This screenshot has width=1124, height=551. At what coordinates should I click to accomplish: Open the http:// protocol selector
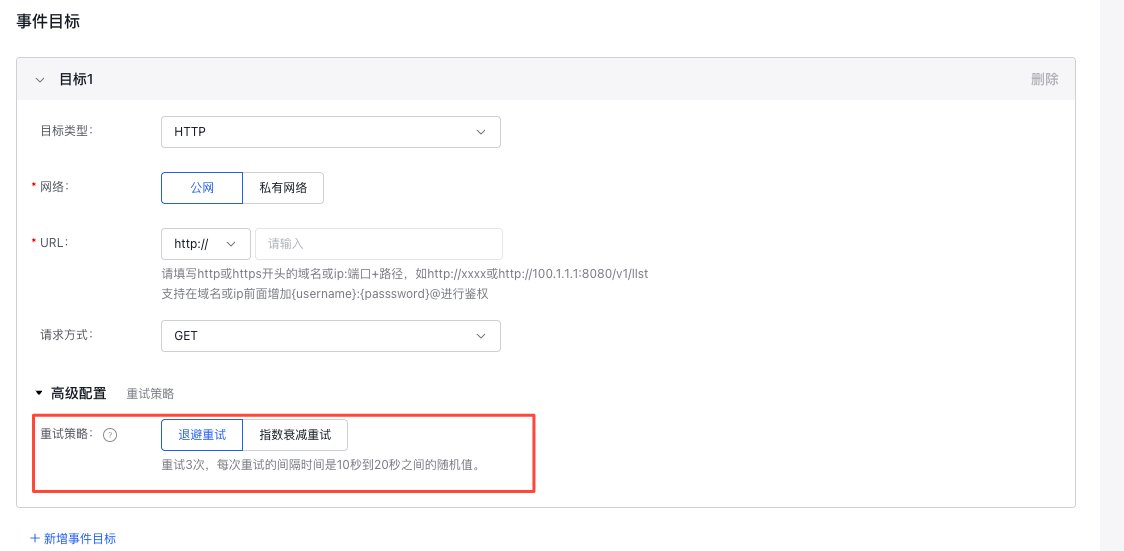click(x=205, y=244)
